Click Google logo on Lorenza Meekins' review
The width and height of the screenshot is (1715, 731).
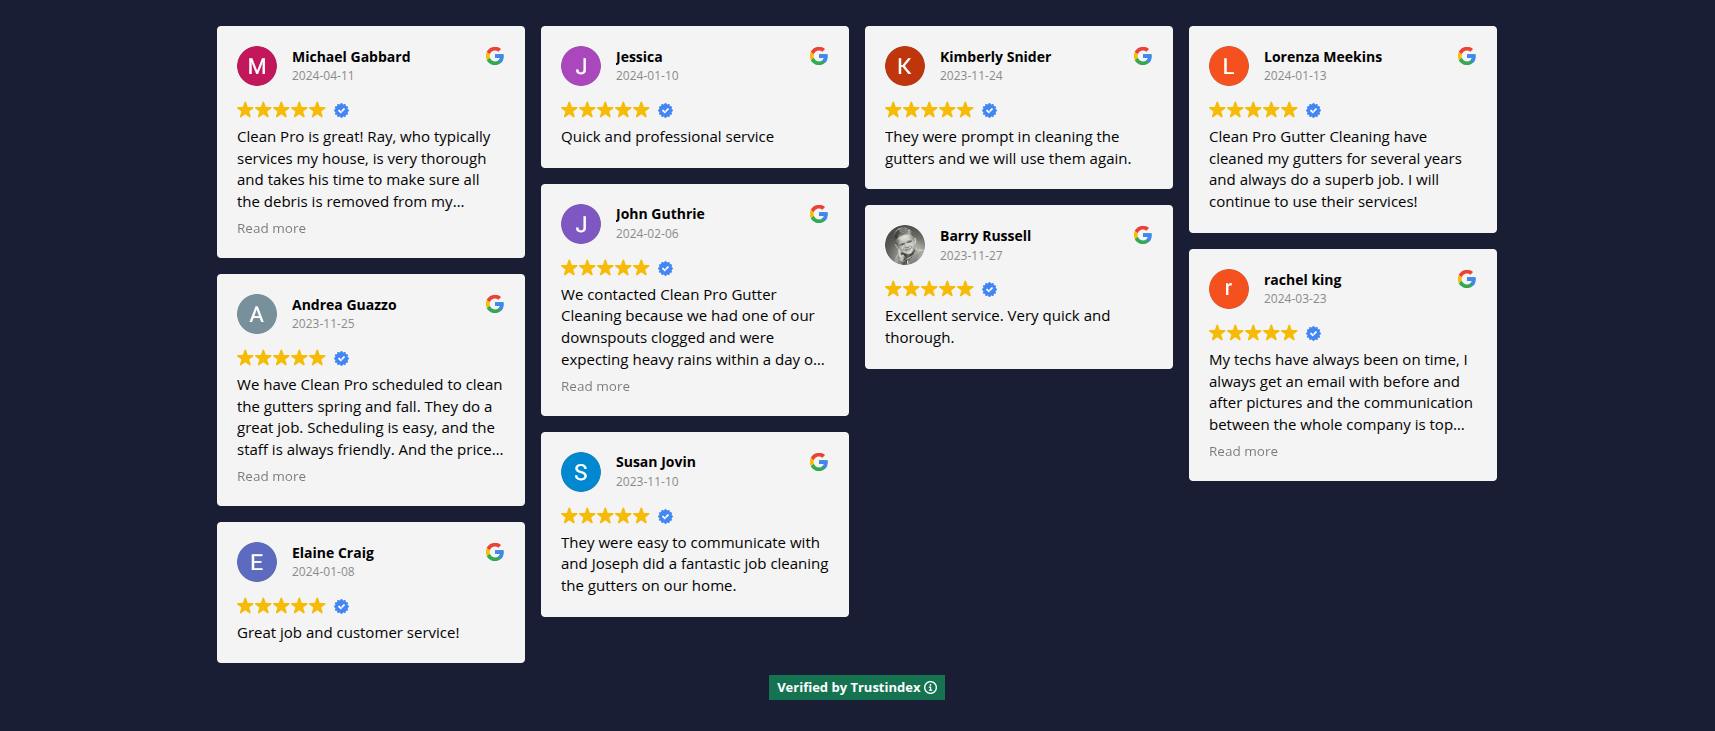[x=1467, y=56]
